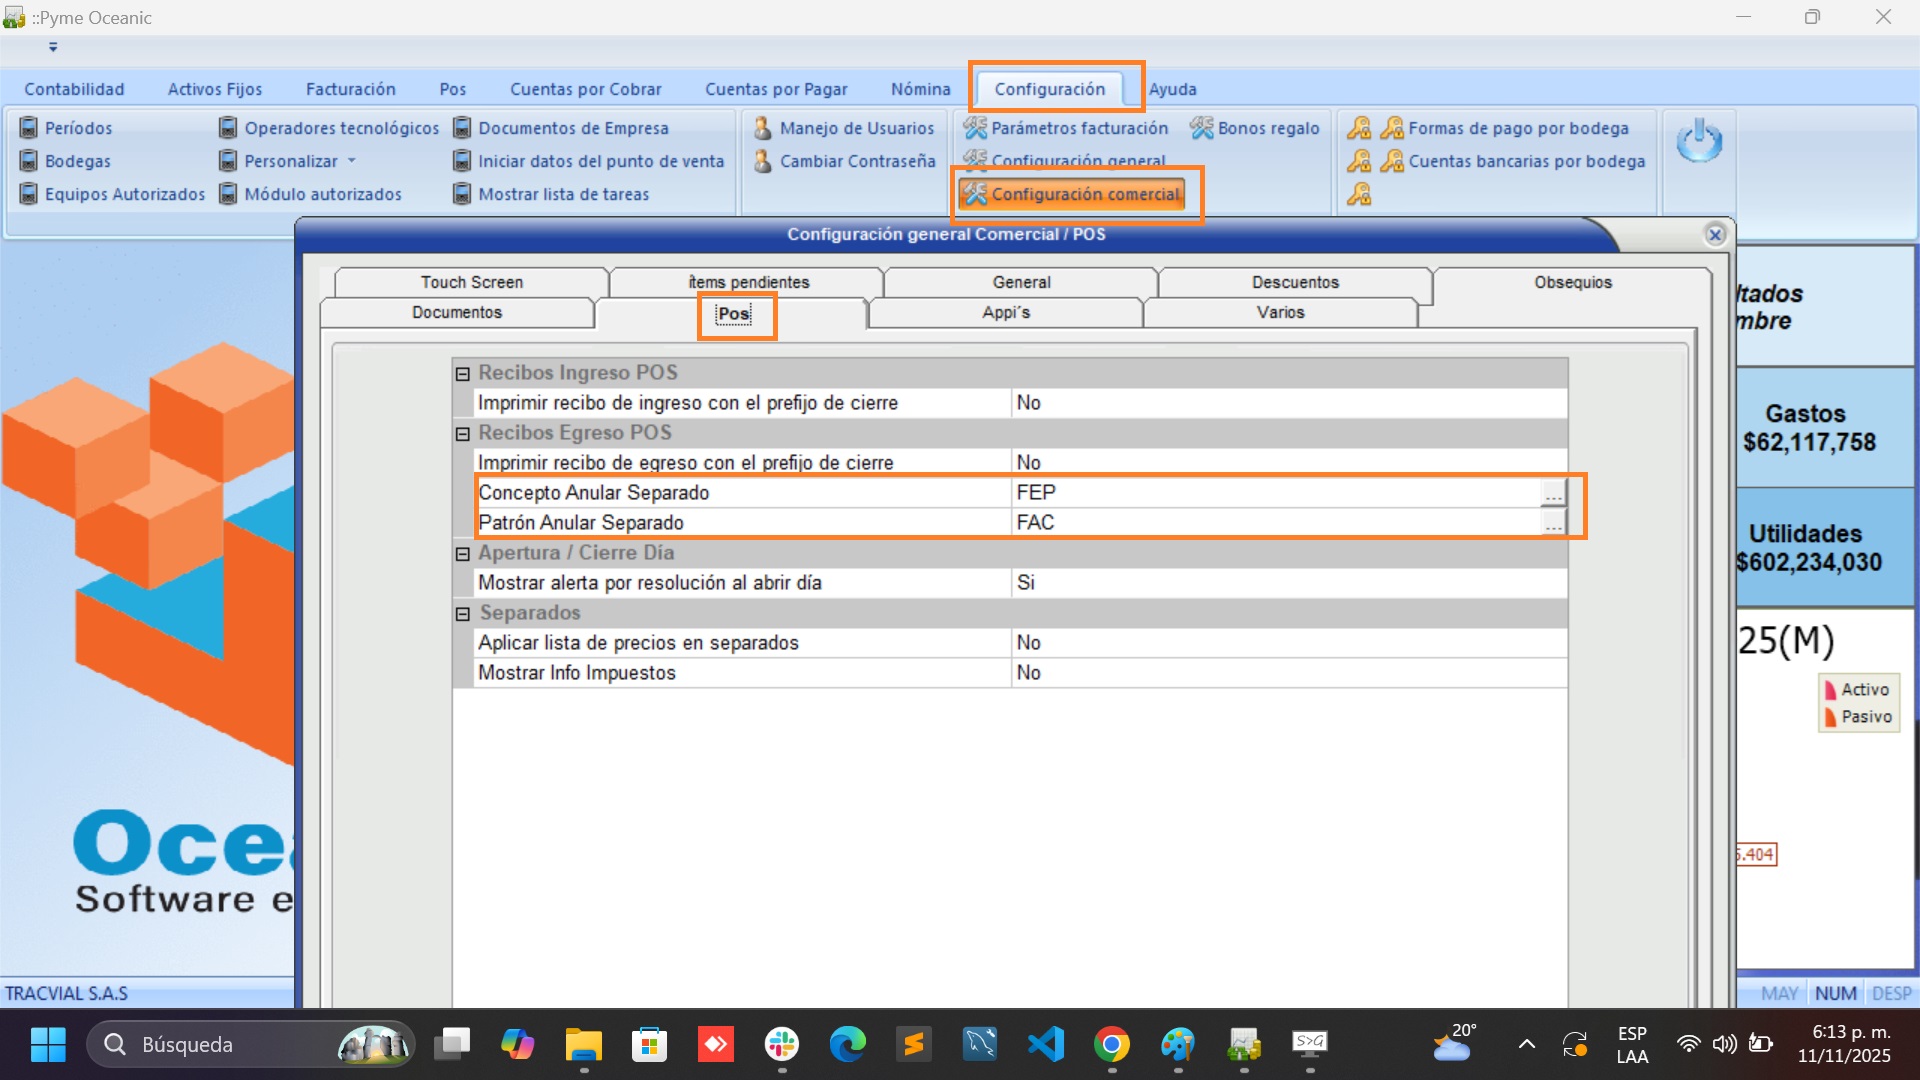The width and height of the screenshot is (1920, 1080).
Task: Click browse button for Concepto Anular Separado
Action: coord(1552,493)
